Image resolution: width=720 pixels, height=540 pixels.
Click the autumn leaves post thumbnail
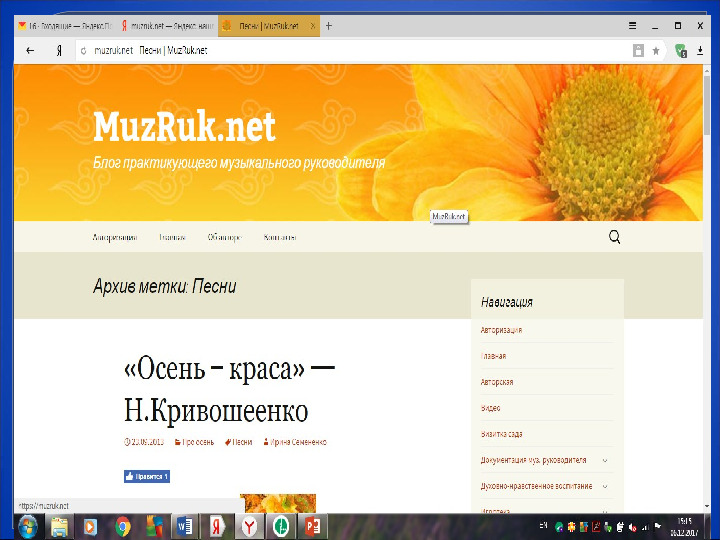tap(278, 503)
